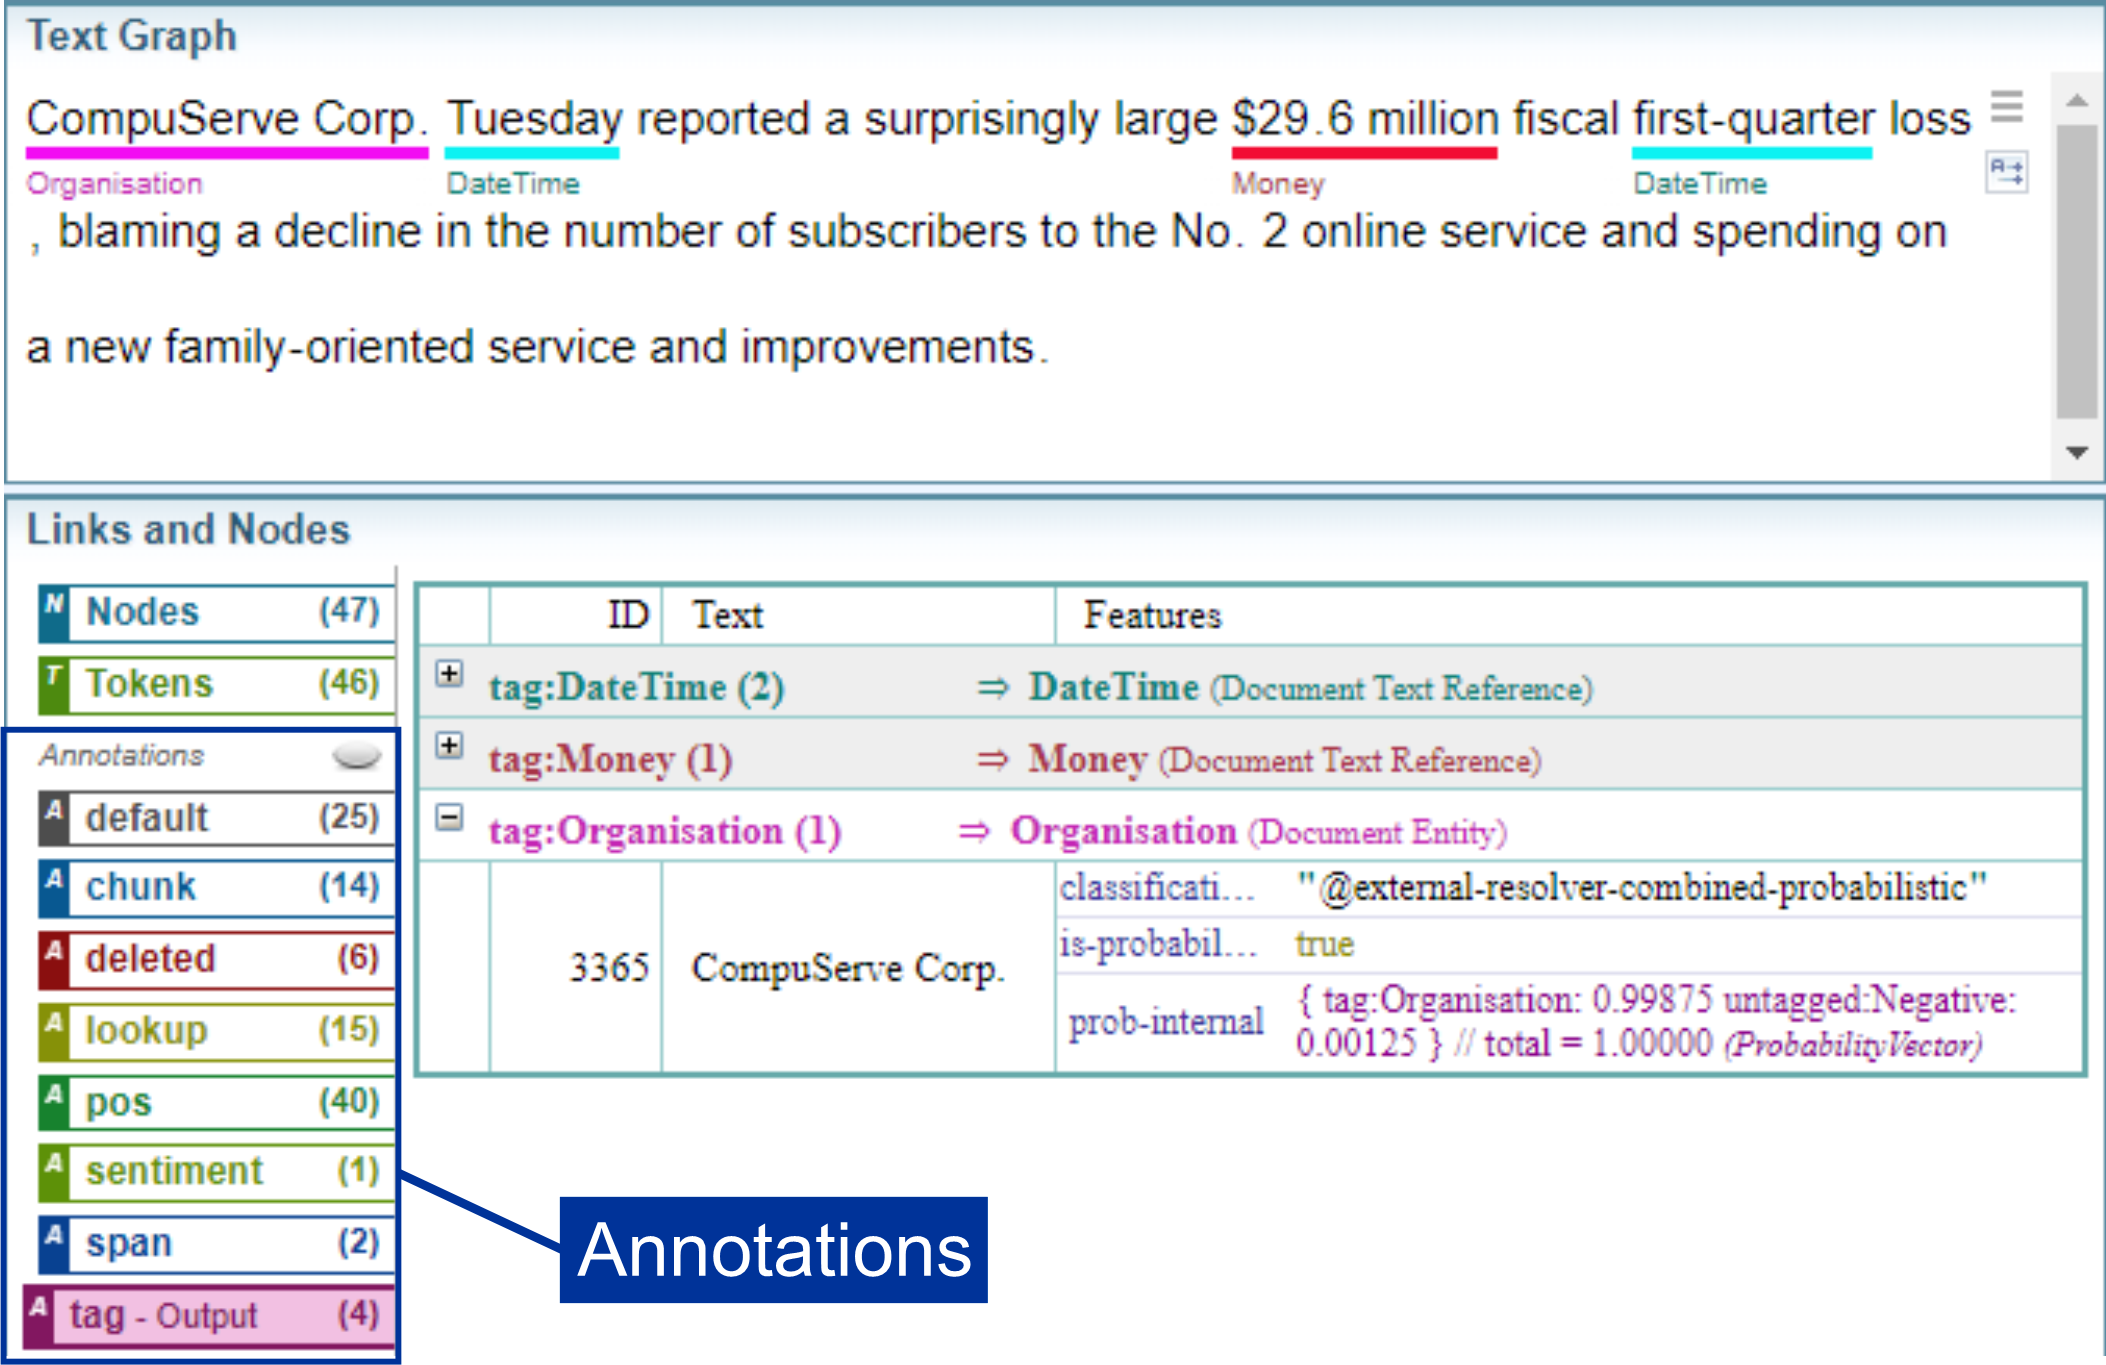
Task: Toggle the Annotations oval switch
Action: tap(356, 756)
